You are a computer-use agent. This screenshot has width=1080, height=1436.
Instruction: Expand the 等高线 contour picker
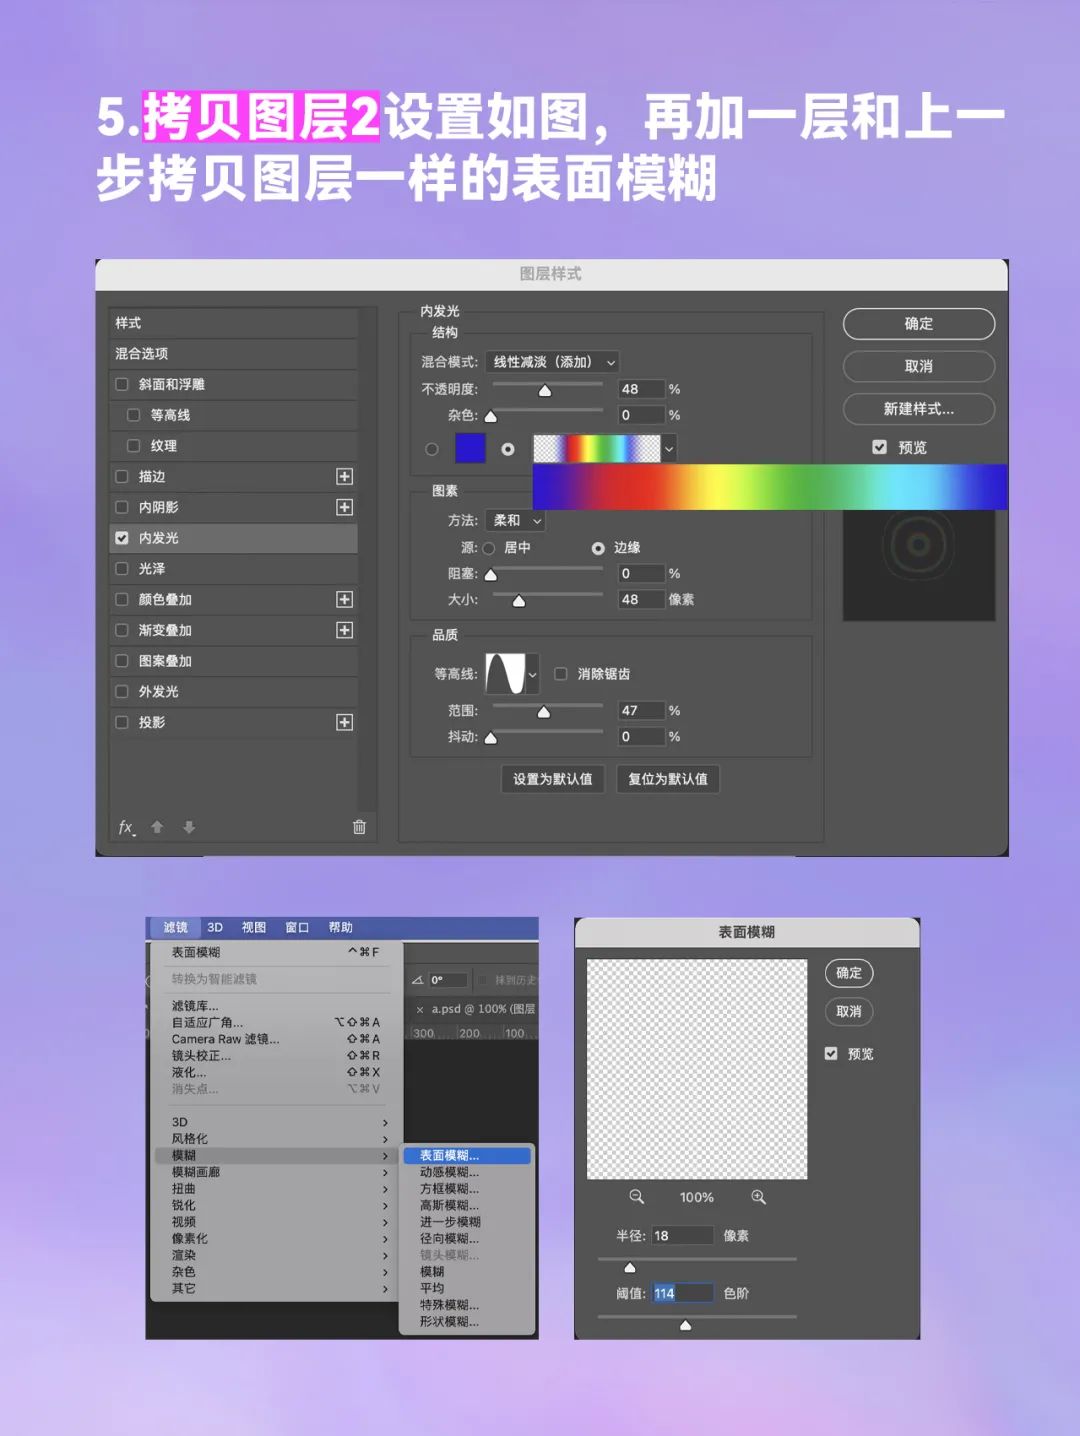point(532,674)
